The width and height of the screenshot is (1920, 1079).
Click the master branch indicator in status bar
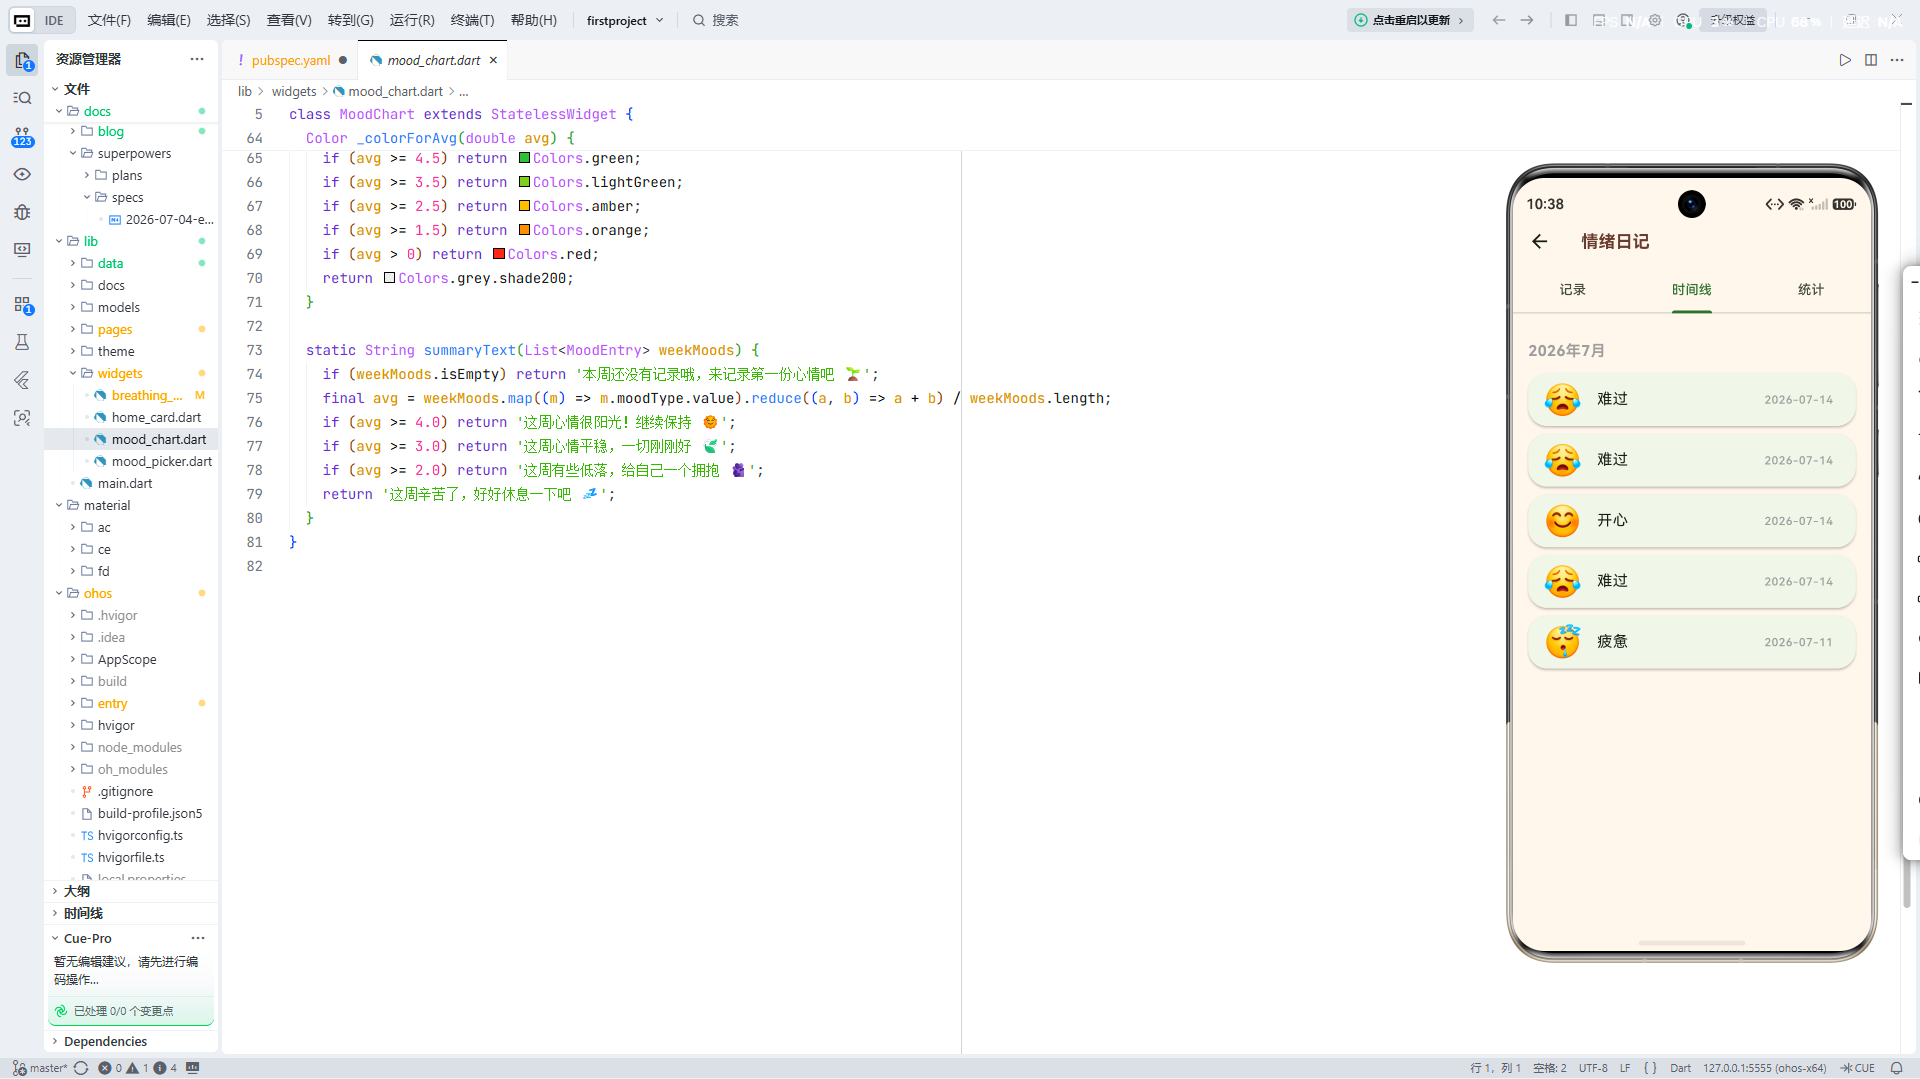coord(40,1068)
